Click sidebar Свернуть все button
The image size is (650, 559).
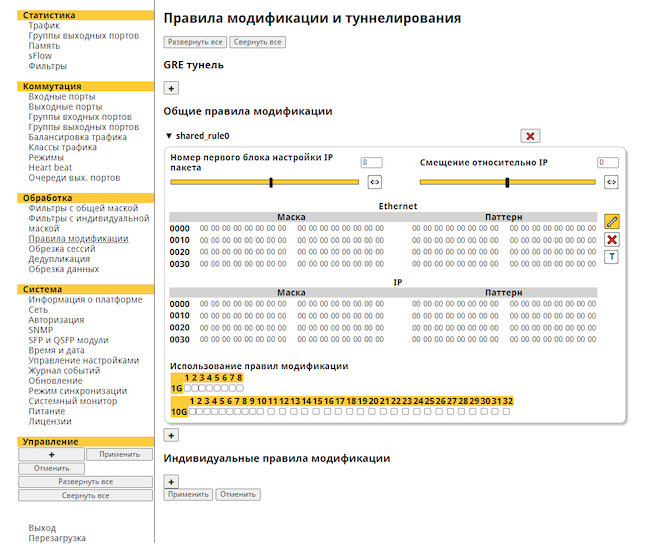tap(85, 495)
